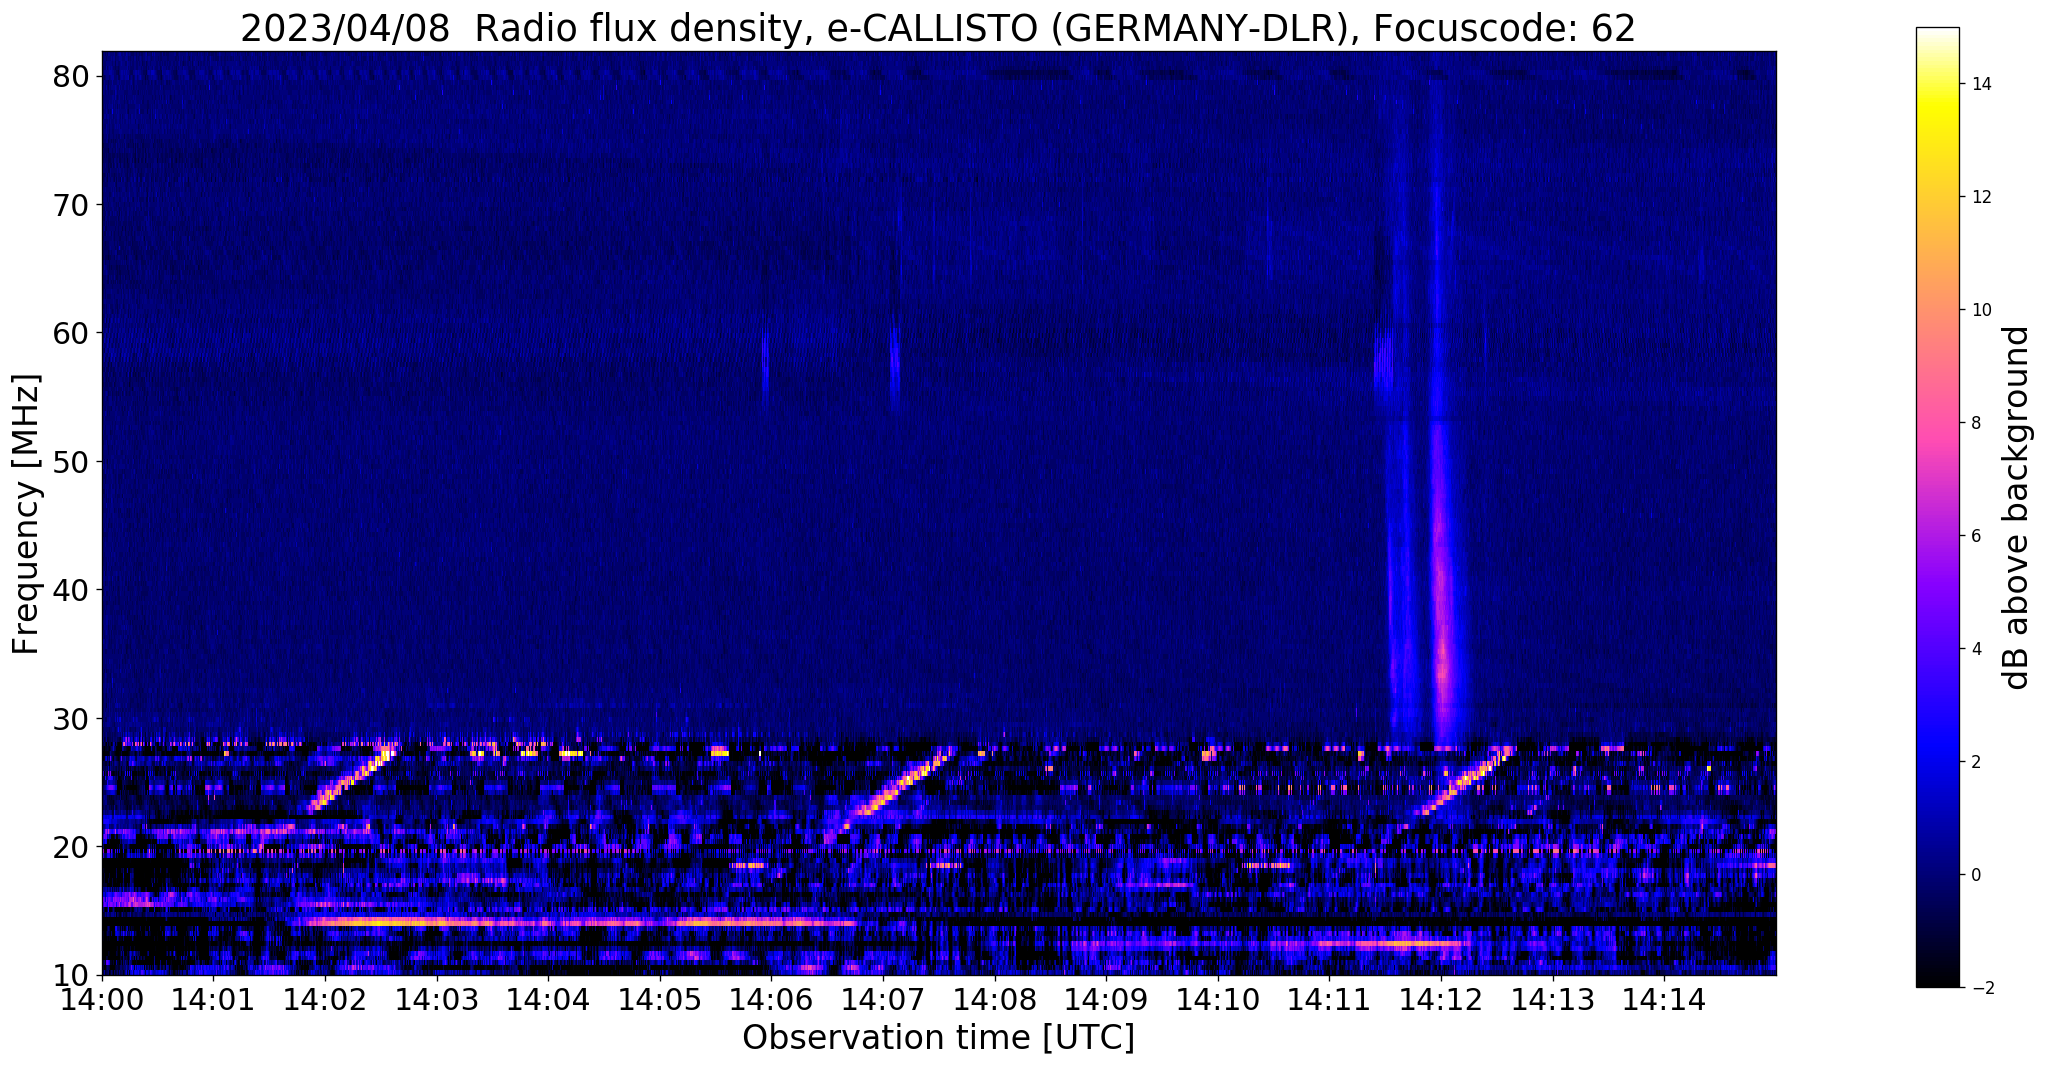Click the 20 MHz frequency tick label
Viewport: 2047px width, 1067px height.
[72, 847]
